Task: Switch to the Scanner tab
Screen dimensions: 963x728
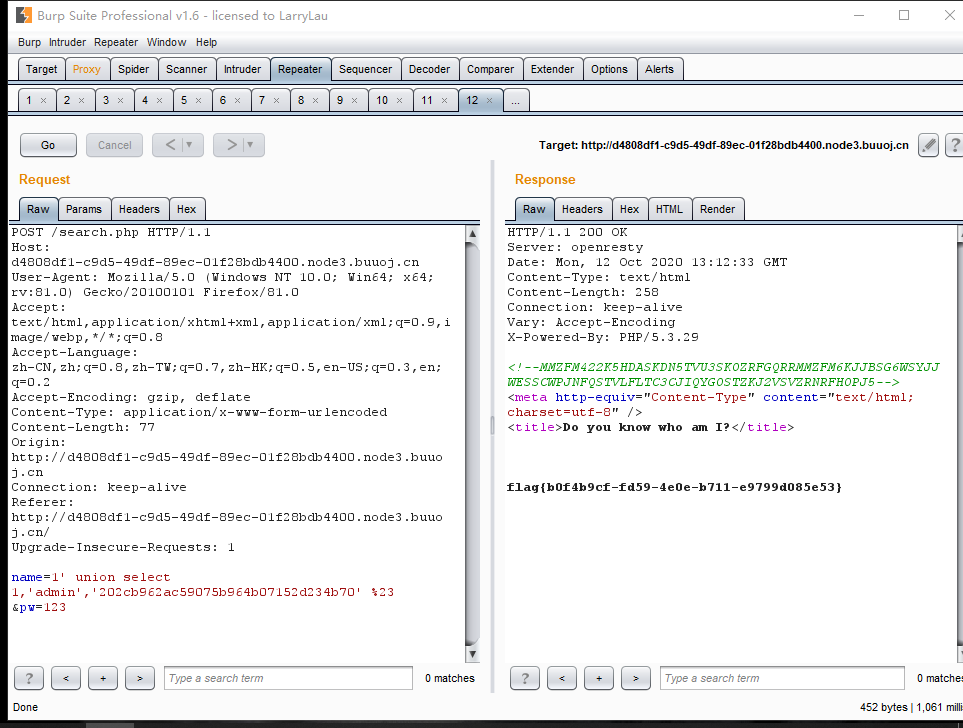Action: [x=187, y=69]
